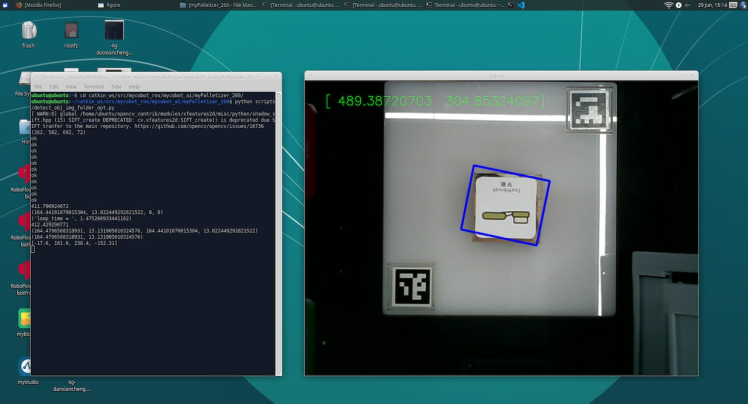
Task: Open the terminal Edit menu
Action: click(x=55, y=87)
